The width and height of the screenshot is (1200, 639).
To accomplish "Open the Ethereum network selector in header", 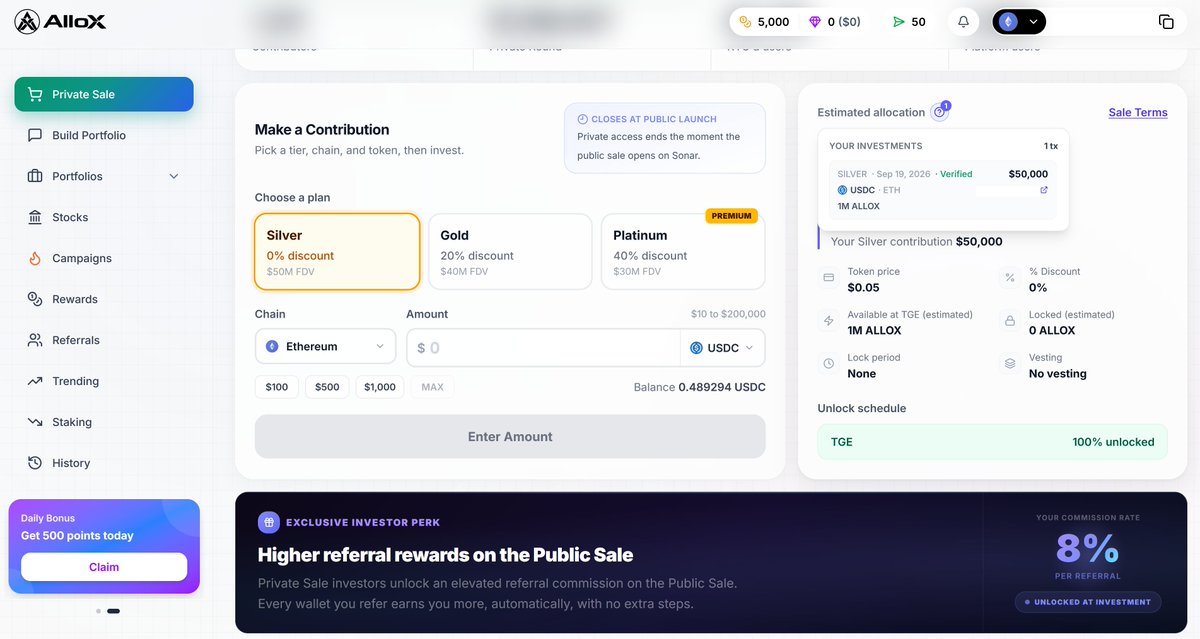I will coord(1019,21).
